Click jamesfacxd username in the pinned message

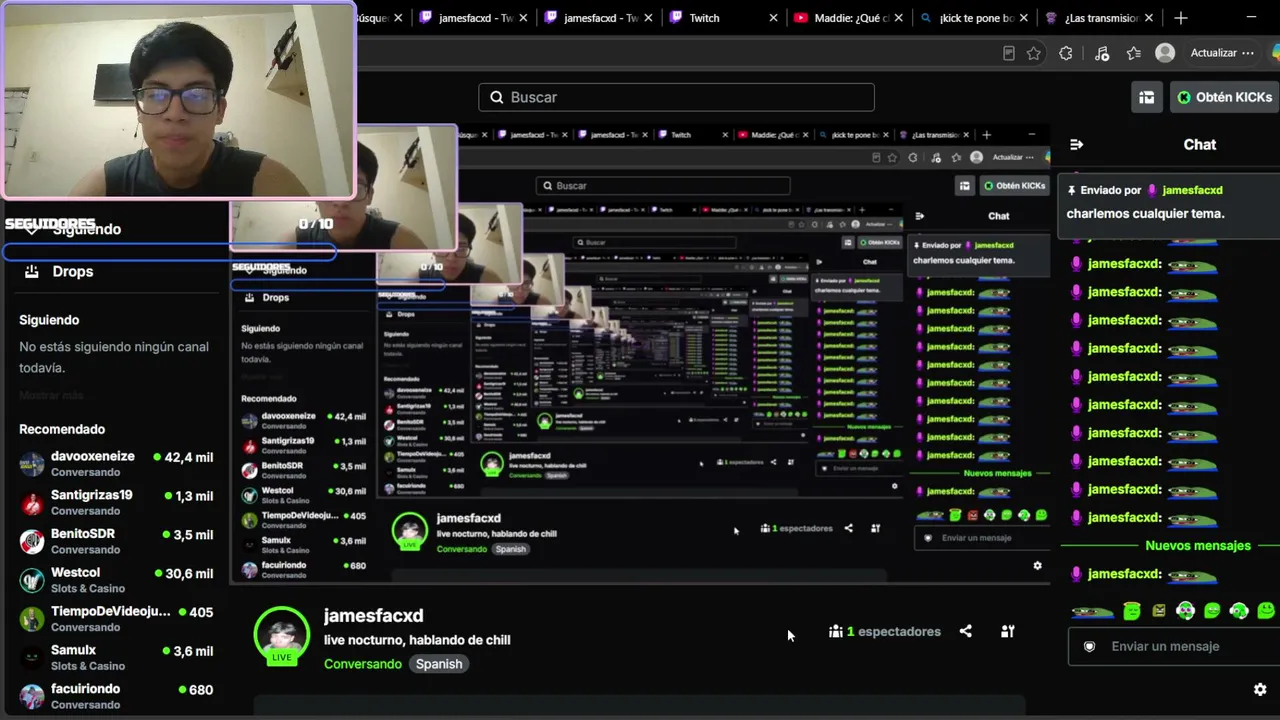coord(1192,190)
